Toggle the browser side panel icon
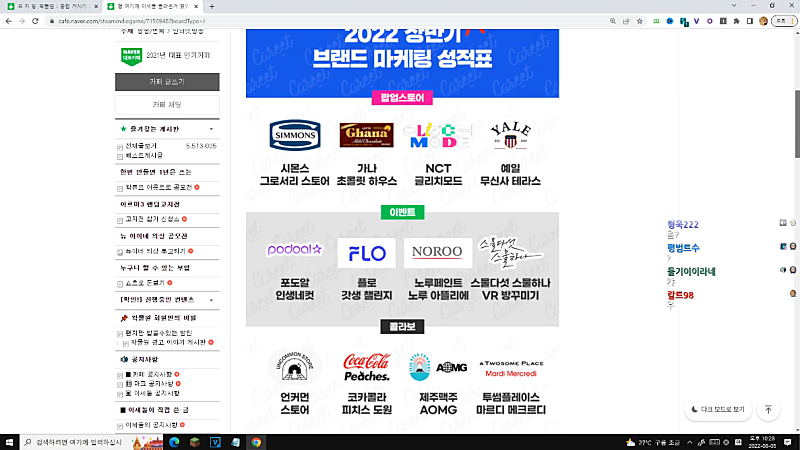 (749, 21)
